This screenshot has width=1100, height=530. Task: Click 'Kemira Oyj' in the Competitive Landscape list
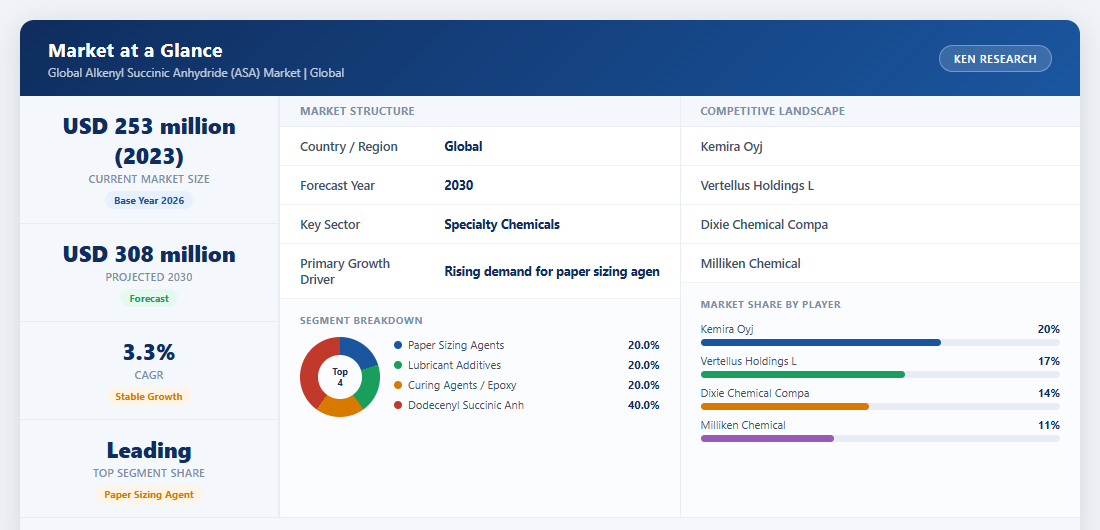click(732, 147)
